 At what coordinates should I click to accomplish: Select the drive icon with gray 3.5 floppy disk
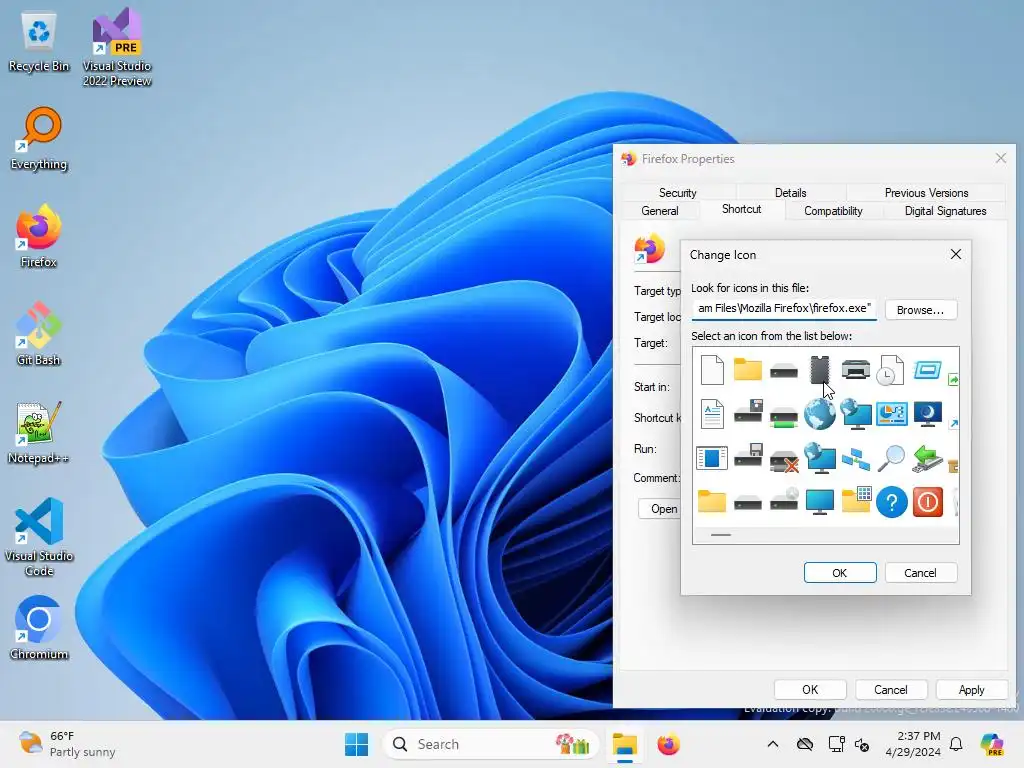pyautogui.click(x=748, y=455)
